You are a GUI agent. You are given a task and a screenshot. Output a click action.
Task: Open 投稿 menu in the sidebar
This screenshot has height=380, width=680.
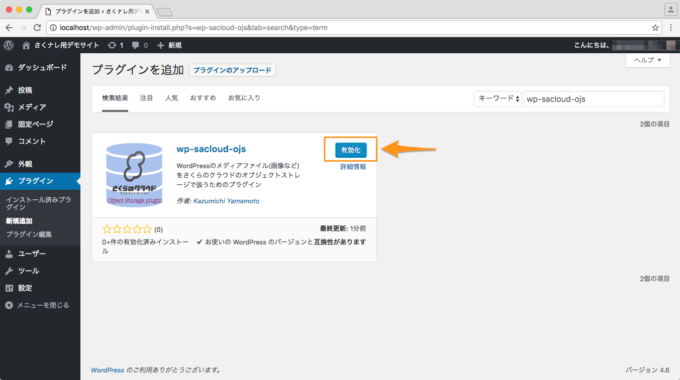pos(40,90)
